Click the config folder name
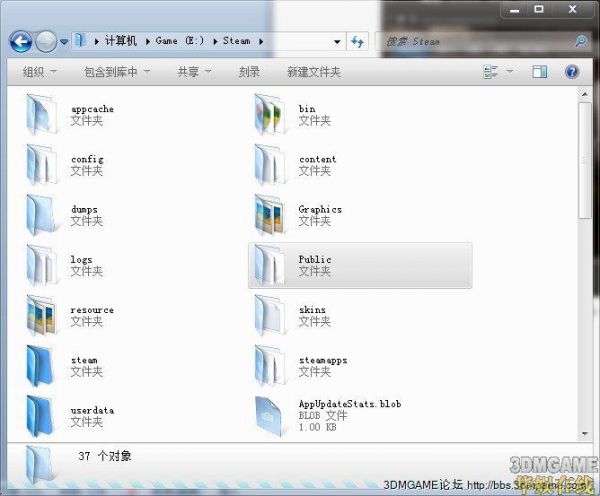The image size is (600, 496). (87, 159)
